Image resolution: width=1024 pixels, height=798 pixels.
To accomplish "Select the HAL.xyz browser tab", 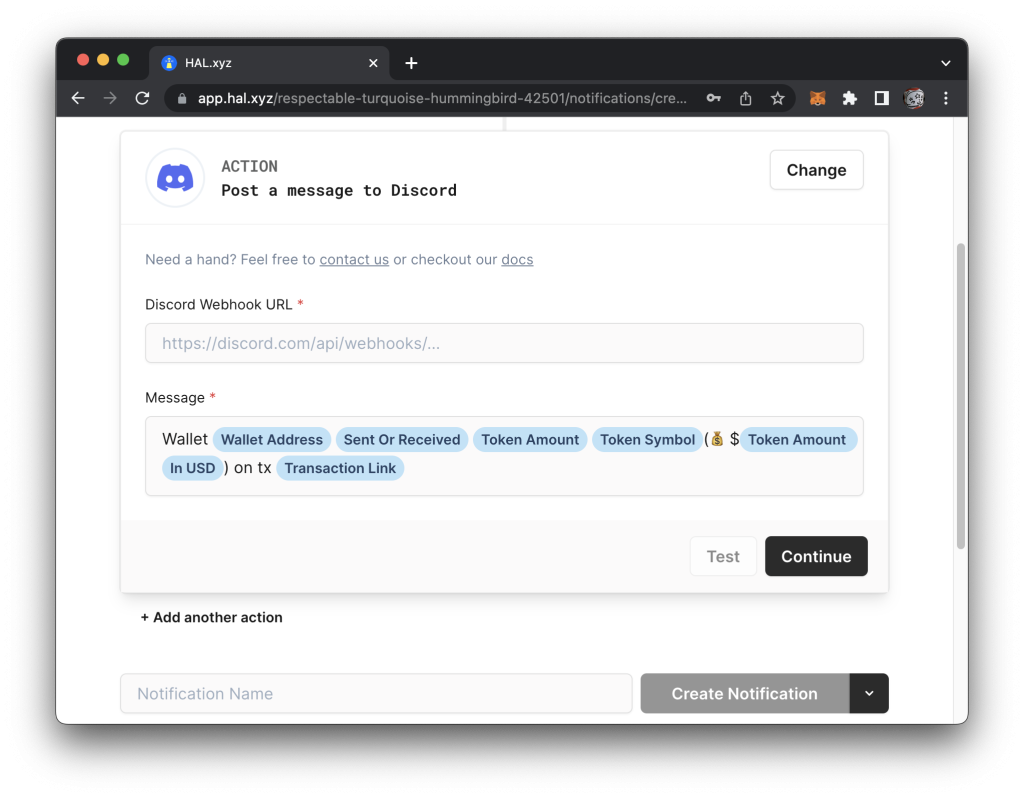I will click(x=269, y=63).
